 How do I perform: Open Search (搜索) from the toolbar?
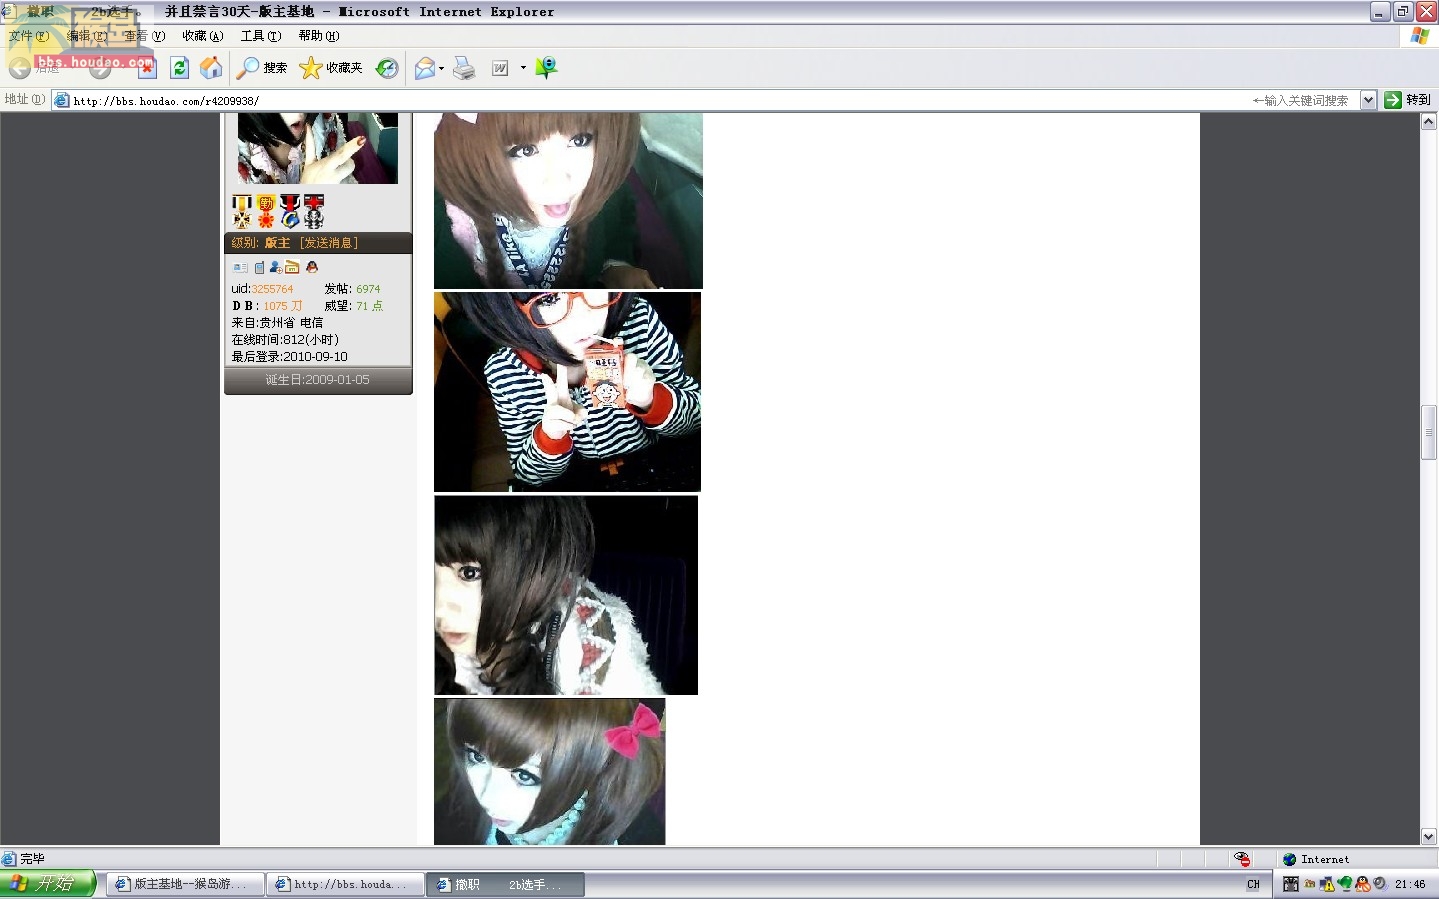click(262, 68)
